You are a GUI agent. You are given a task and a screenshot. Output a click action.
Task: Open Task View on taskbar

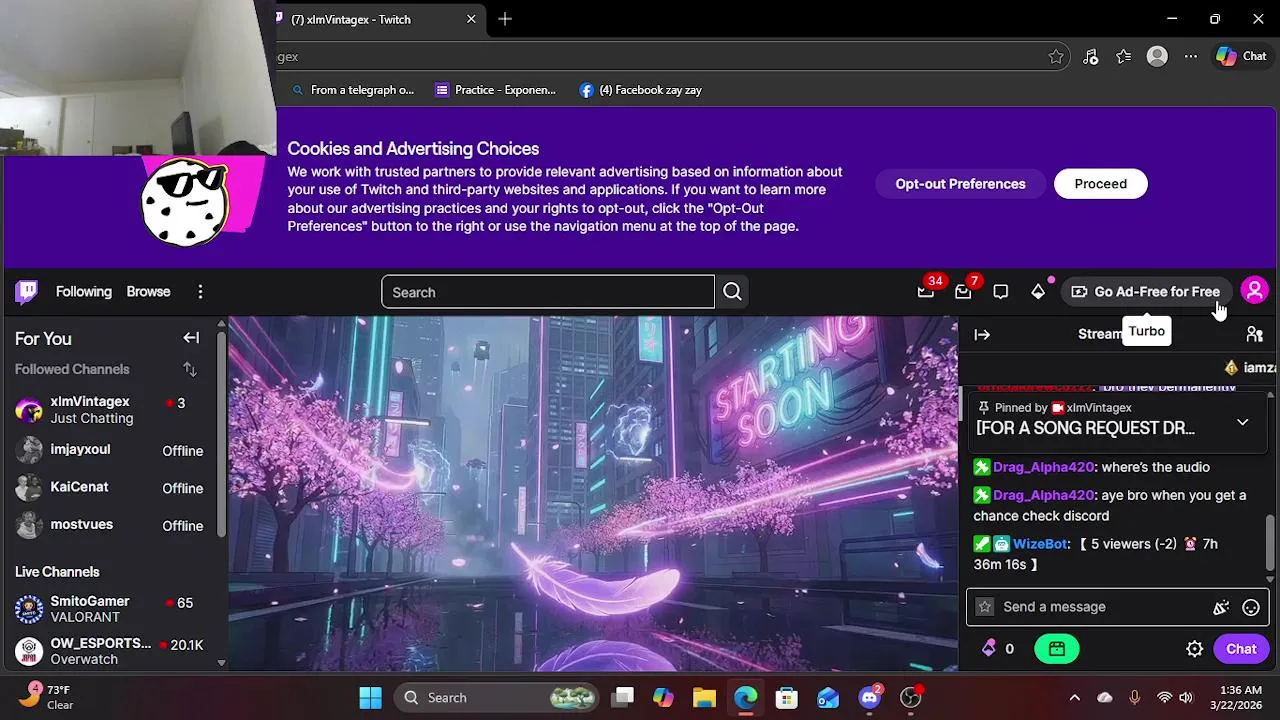coord(623,698)
